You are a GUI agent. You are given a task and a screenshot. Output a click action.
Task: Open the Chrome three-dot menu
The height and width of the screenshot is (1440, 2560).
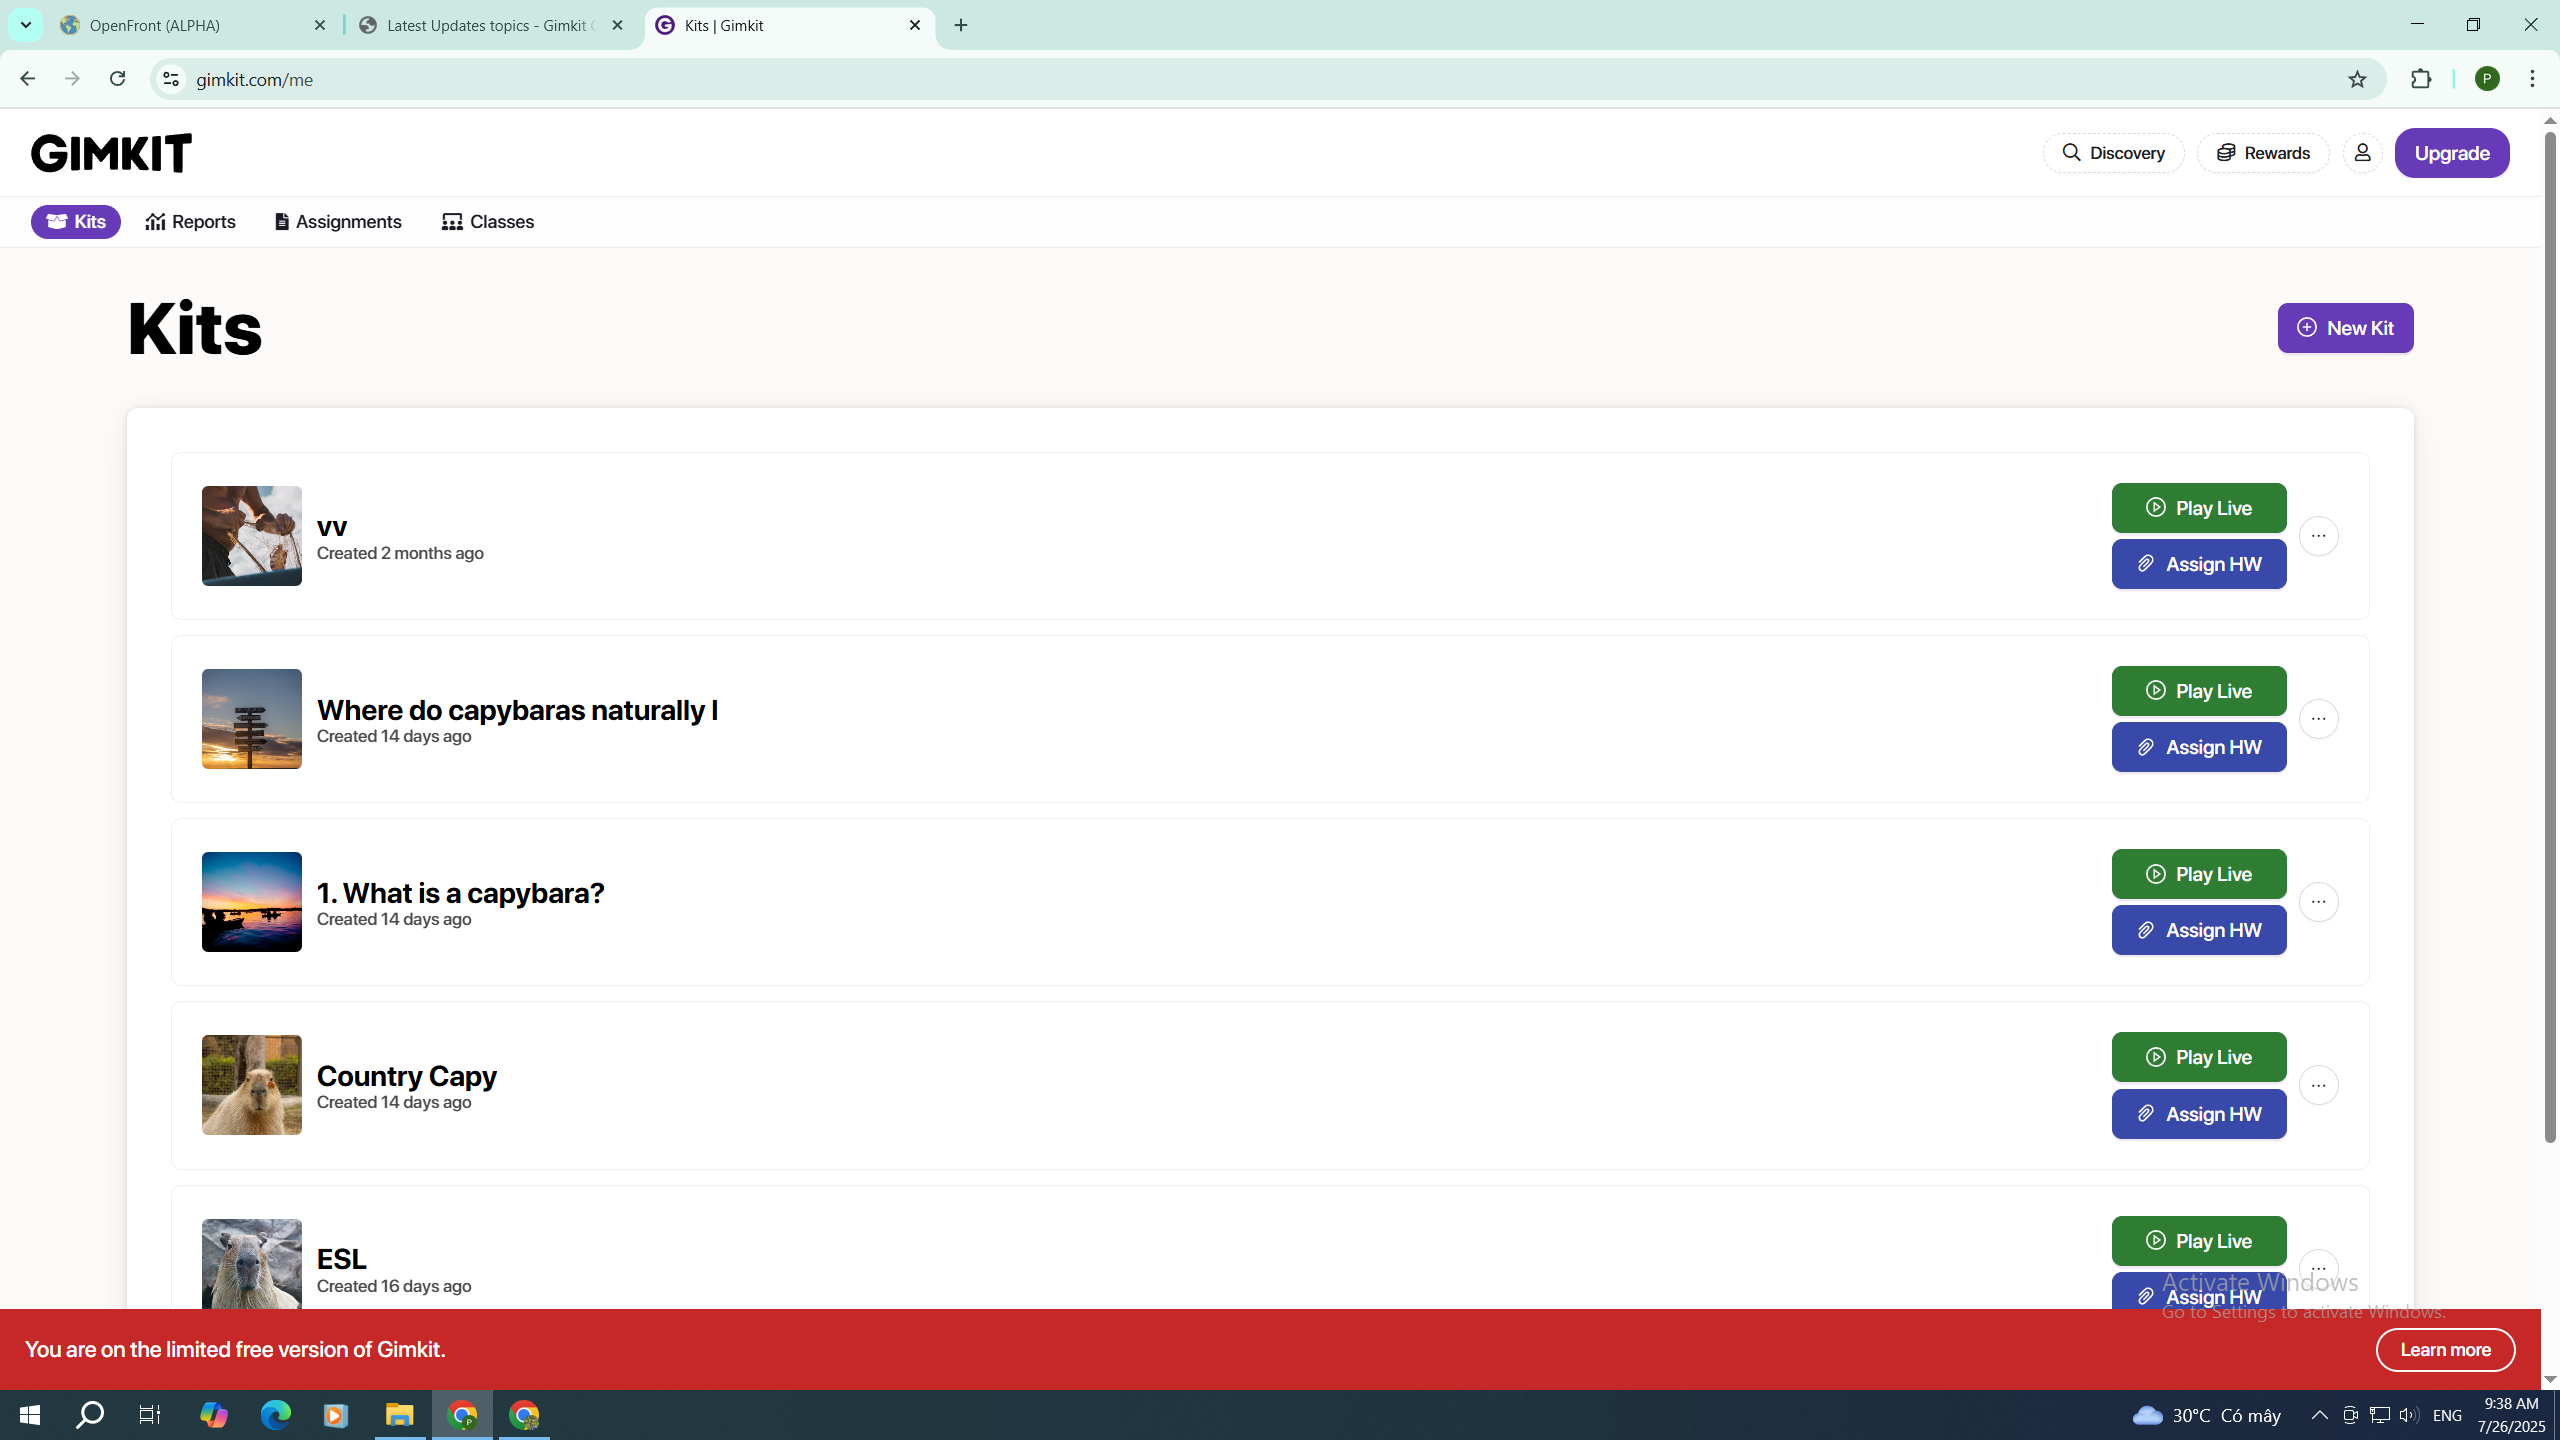coord(2533,79)
